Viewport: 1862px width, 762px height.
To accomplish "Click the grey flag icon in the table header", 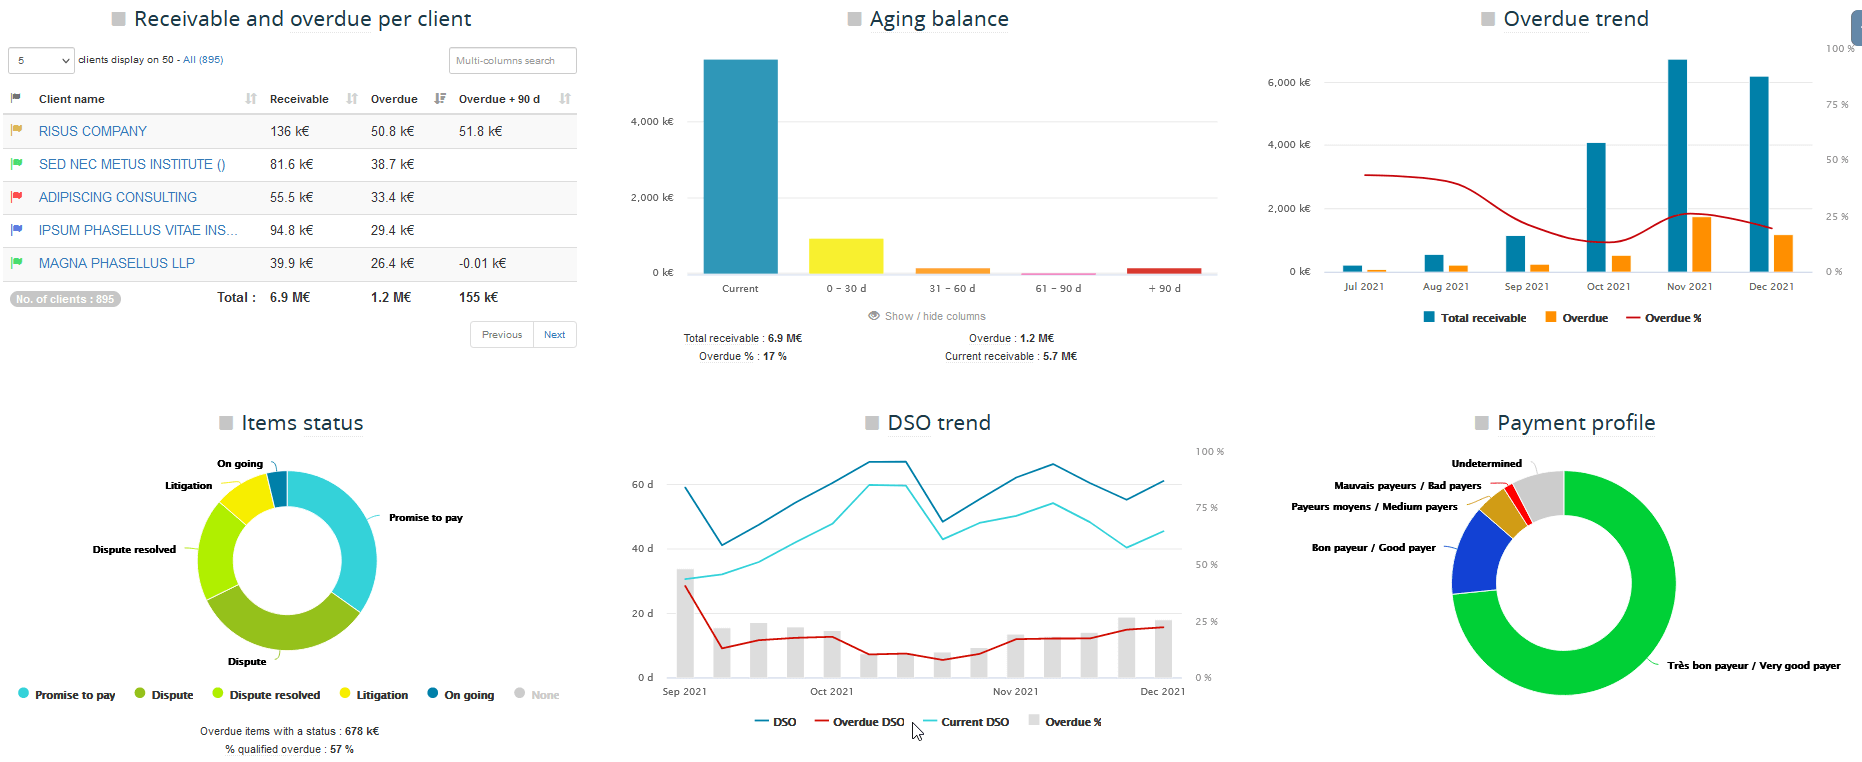I will point(16,99).
